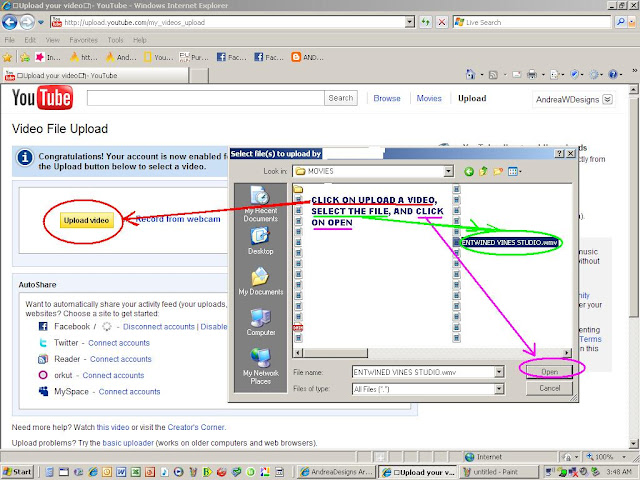Click the green Go Back icon in dialog

click(469, 171)
